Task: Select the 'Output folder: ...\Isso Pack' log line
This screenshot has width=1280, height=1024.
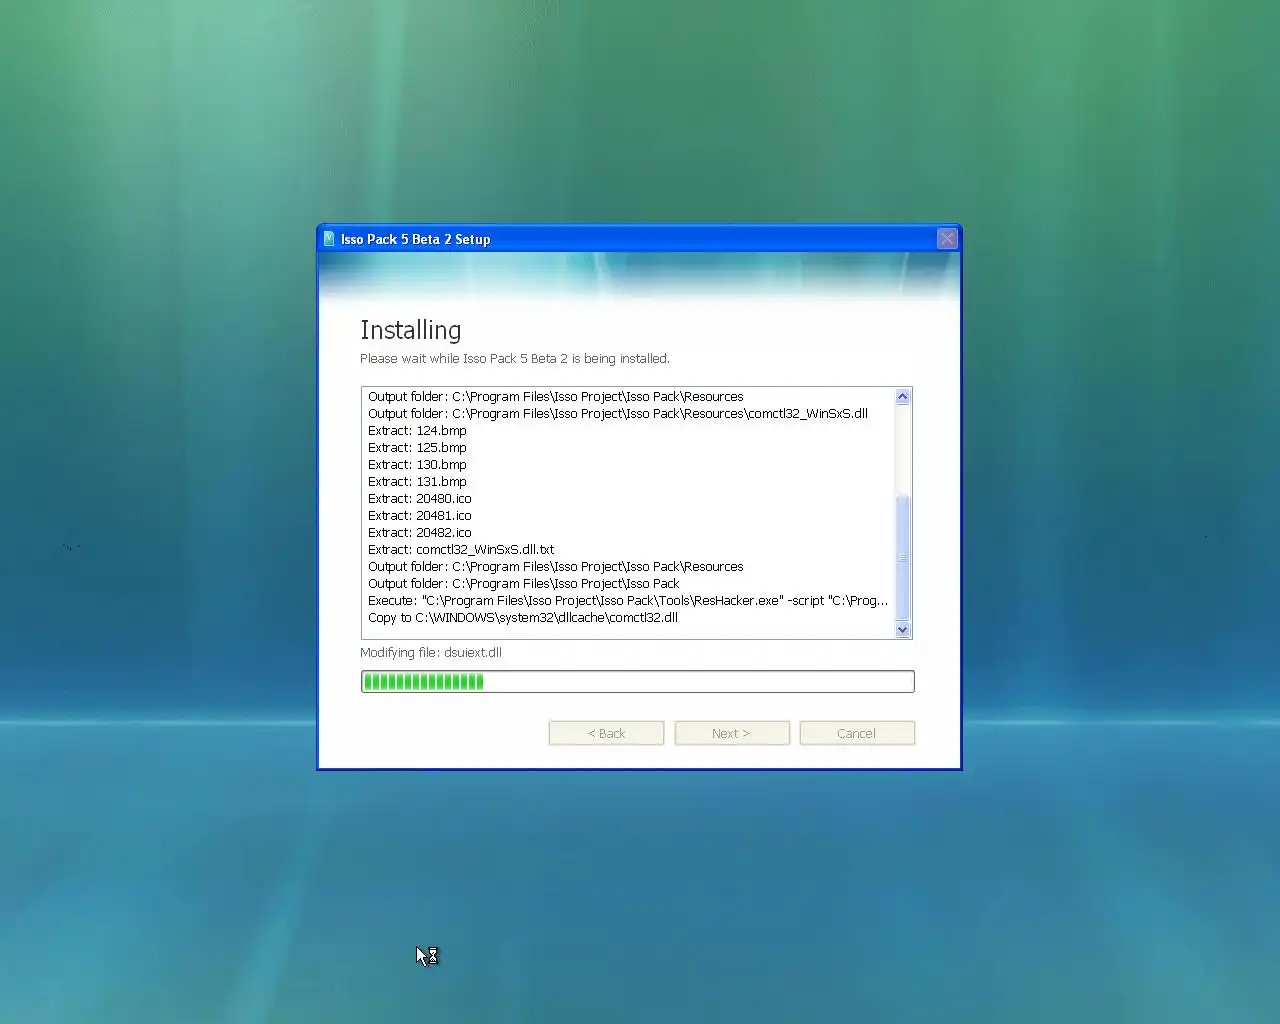Action: 523,584
